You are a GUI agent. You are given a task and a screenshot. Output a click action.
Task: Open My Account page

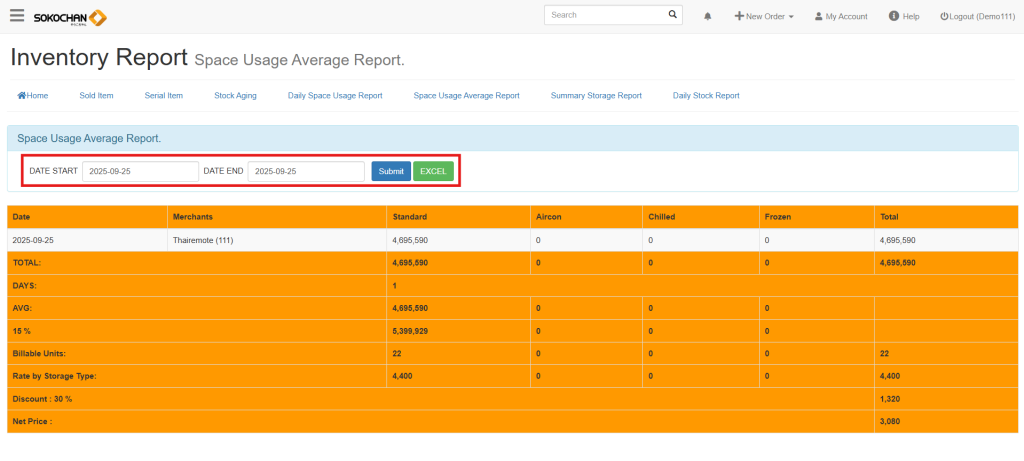(x=841, y=17)
